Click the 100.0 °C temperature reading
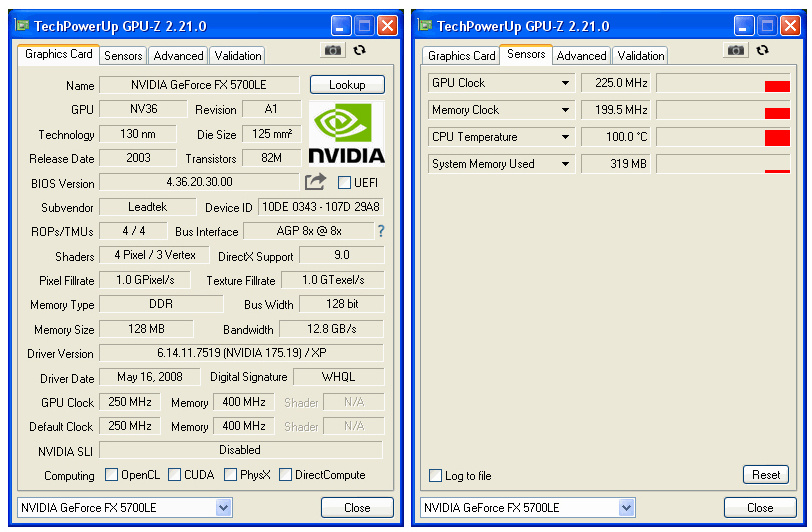 616,137
